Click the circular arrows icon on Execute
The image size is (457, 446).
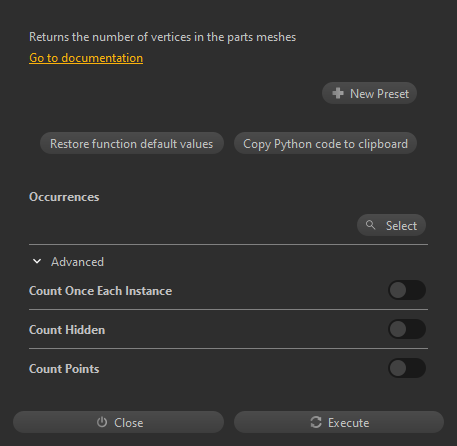click(316, 422)
